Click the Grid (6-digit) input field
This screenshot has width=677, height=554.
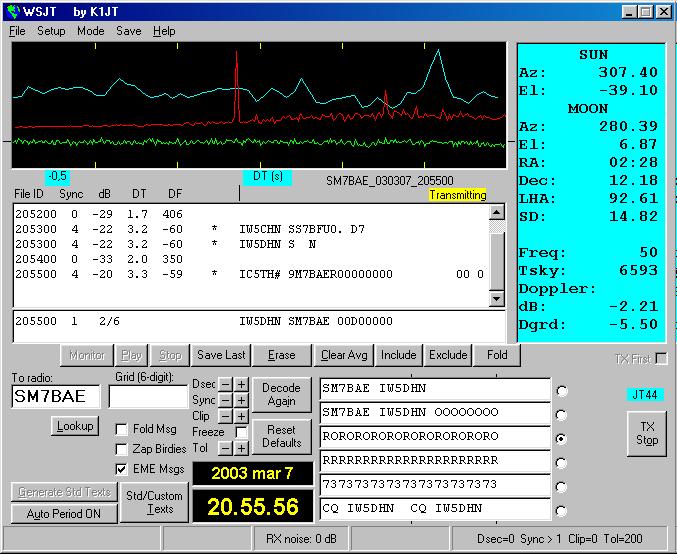[149, 396]
